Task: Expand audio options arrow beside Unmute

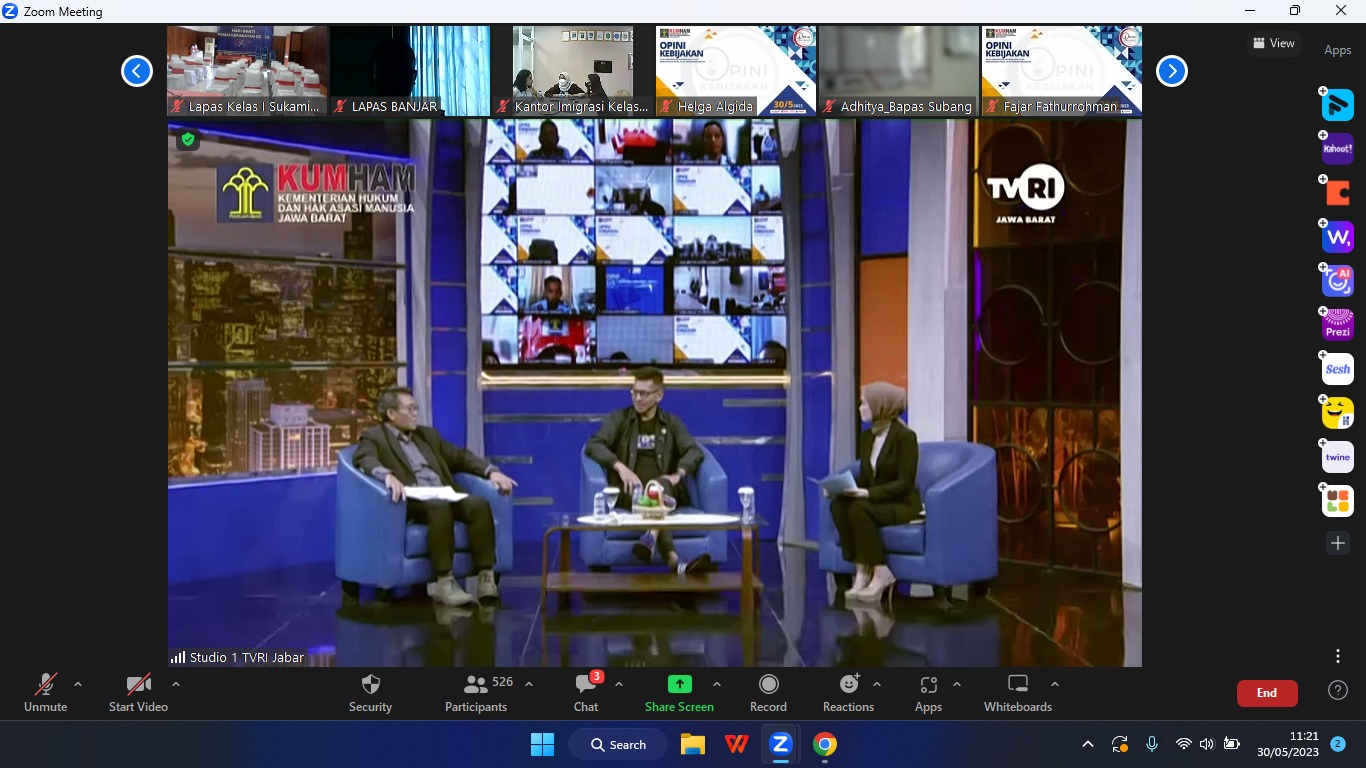Action: coord(78,685)
